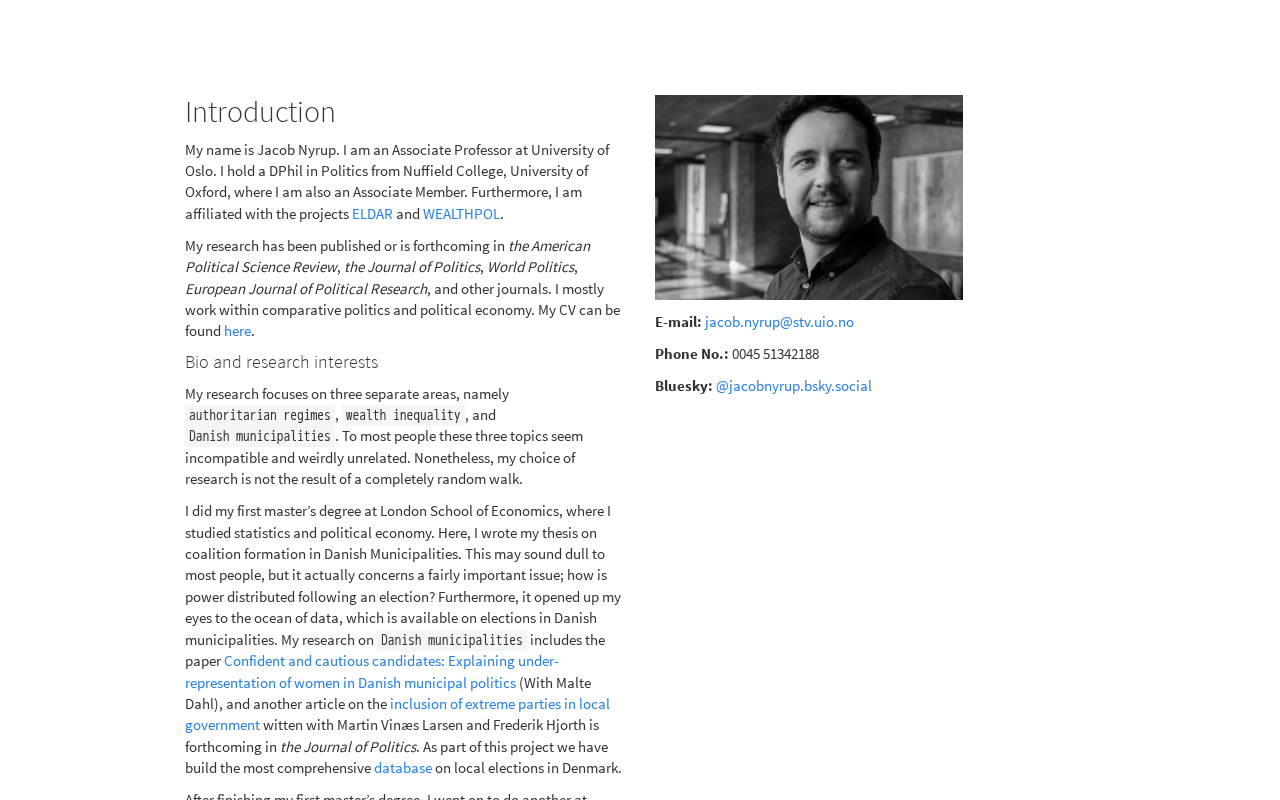
Task: Click the bold 'E-mail:' label
Action: [678, 322]
